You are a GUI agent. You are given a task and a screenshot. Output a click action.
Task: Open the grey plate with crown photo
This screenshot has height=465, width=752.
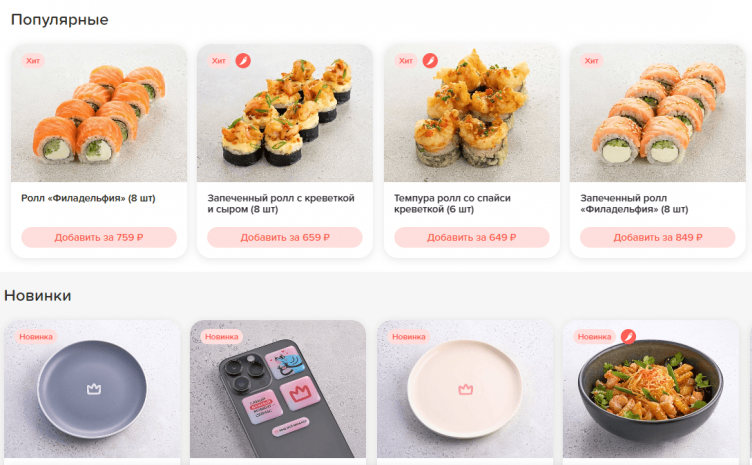click(92, 389)
